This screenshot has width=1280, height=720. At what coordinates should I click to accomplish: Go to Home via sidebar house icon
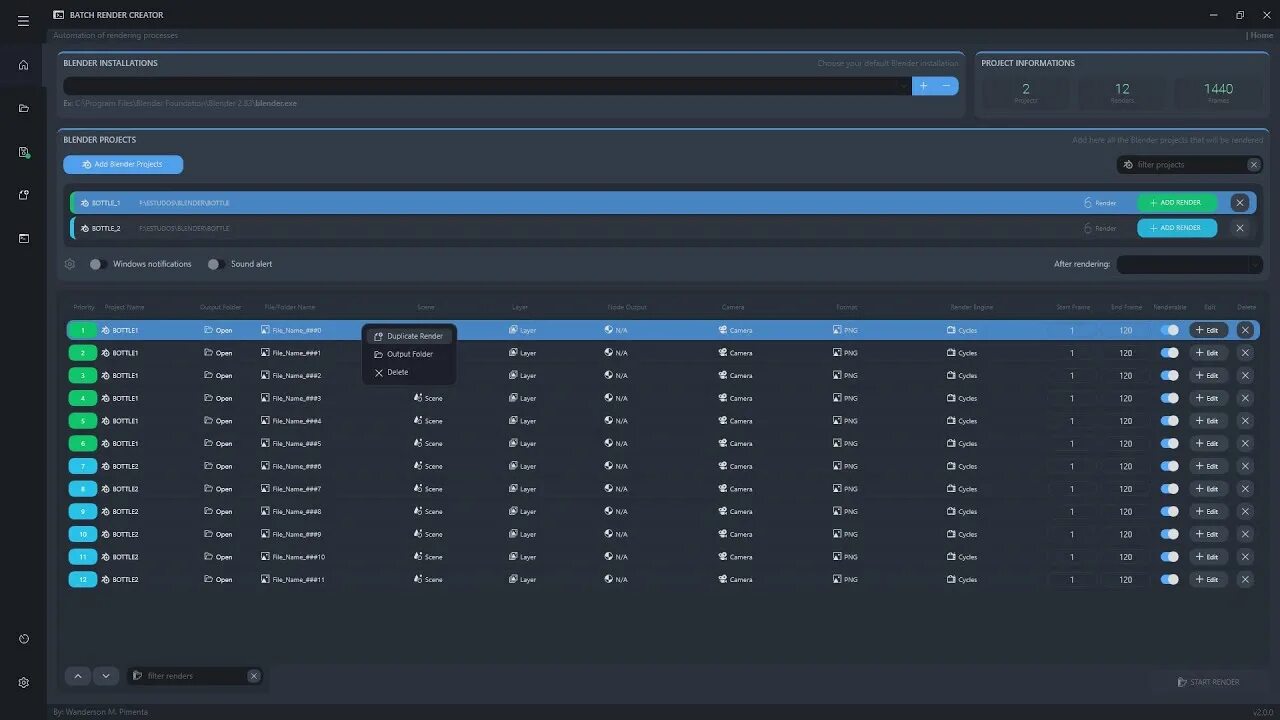23,65
